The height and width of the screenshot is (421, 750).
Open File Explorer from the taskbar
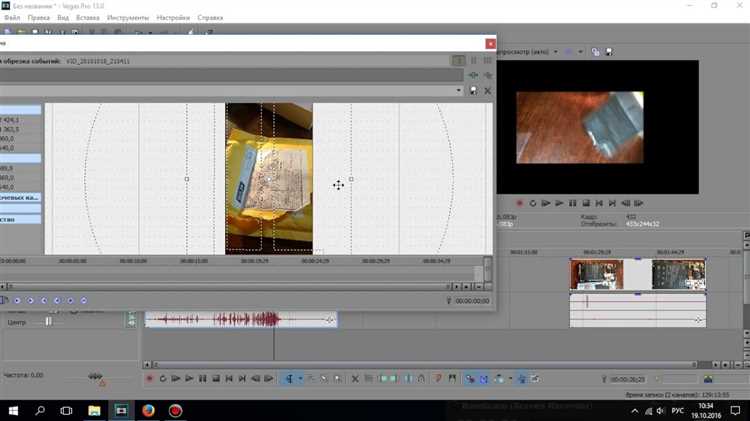[94, 410]
